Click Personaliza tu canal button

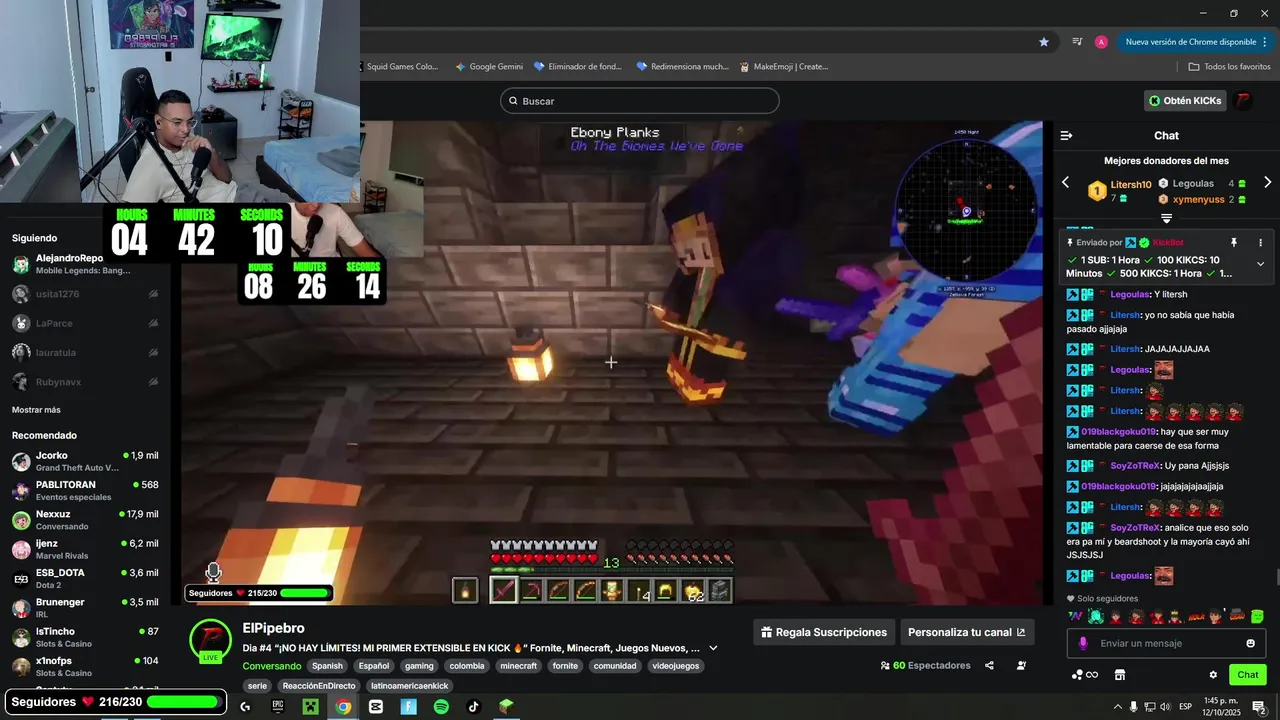[x=967, y=632]
